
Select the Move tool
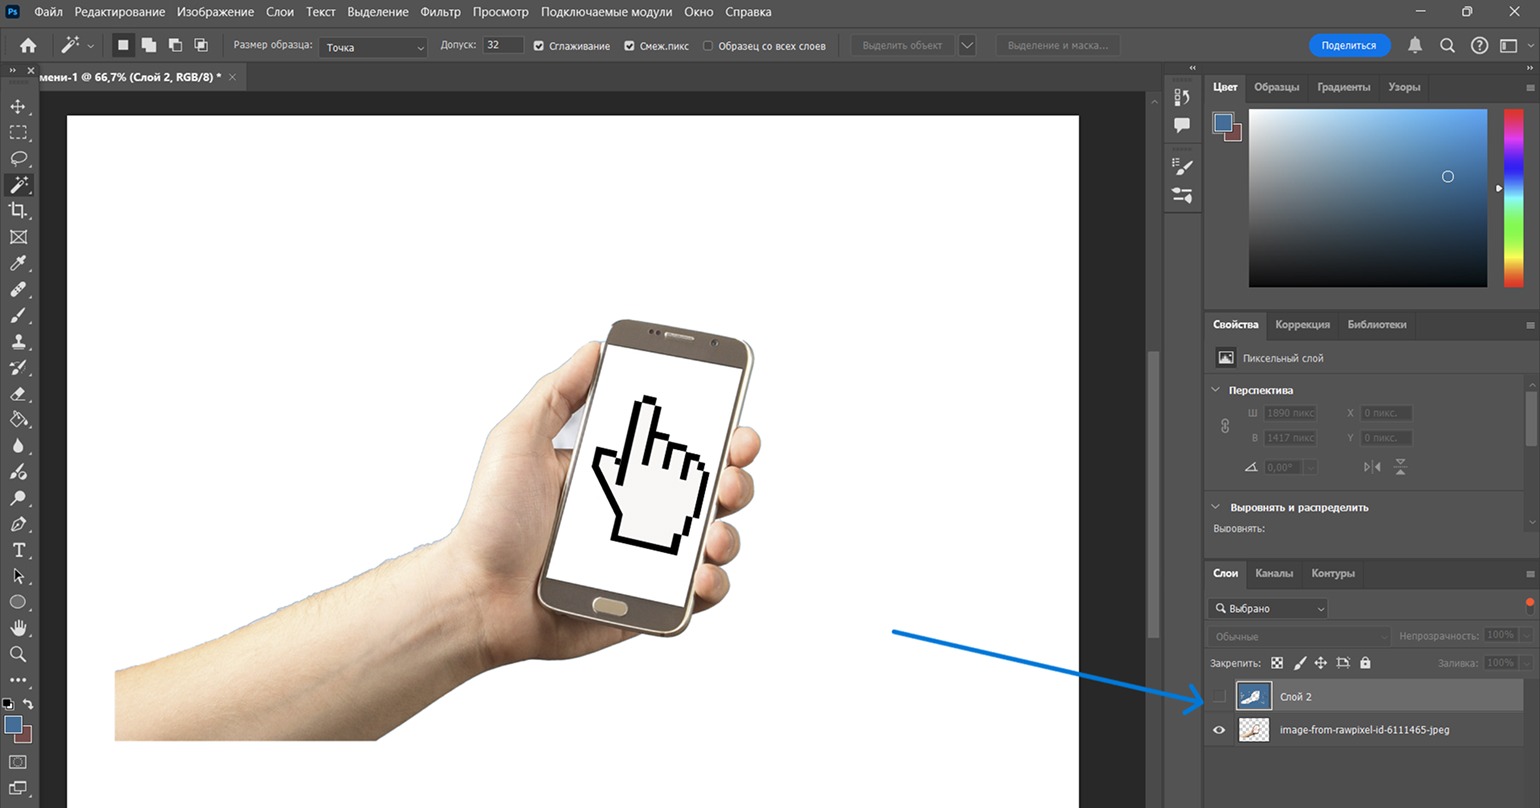[x=18, y=106]
